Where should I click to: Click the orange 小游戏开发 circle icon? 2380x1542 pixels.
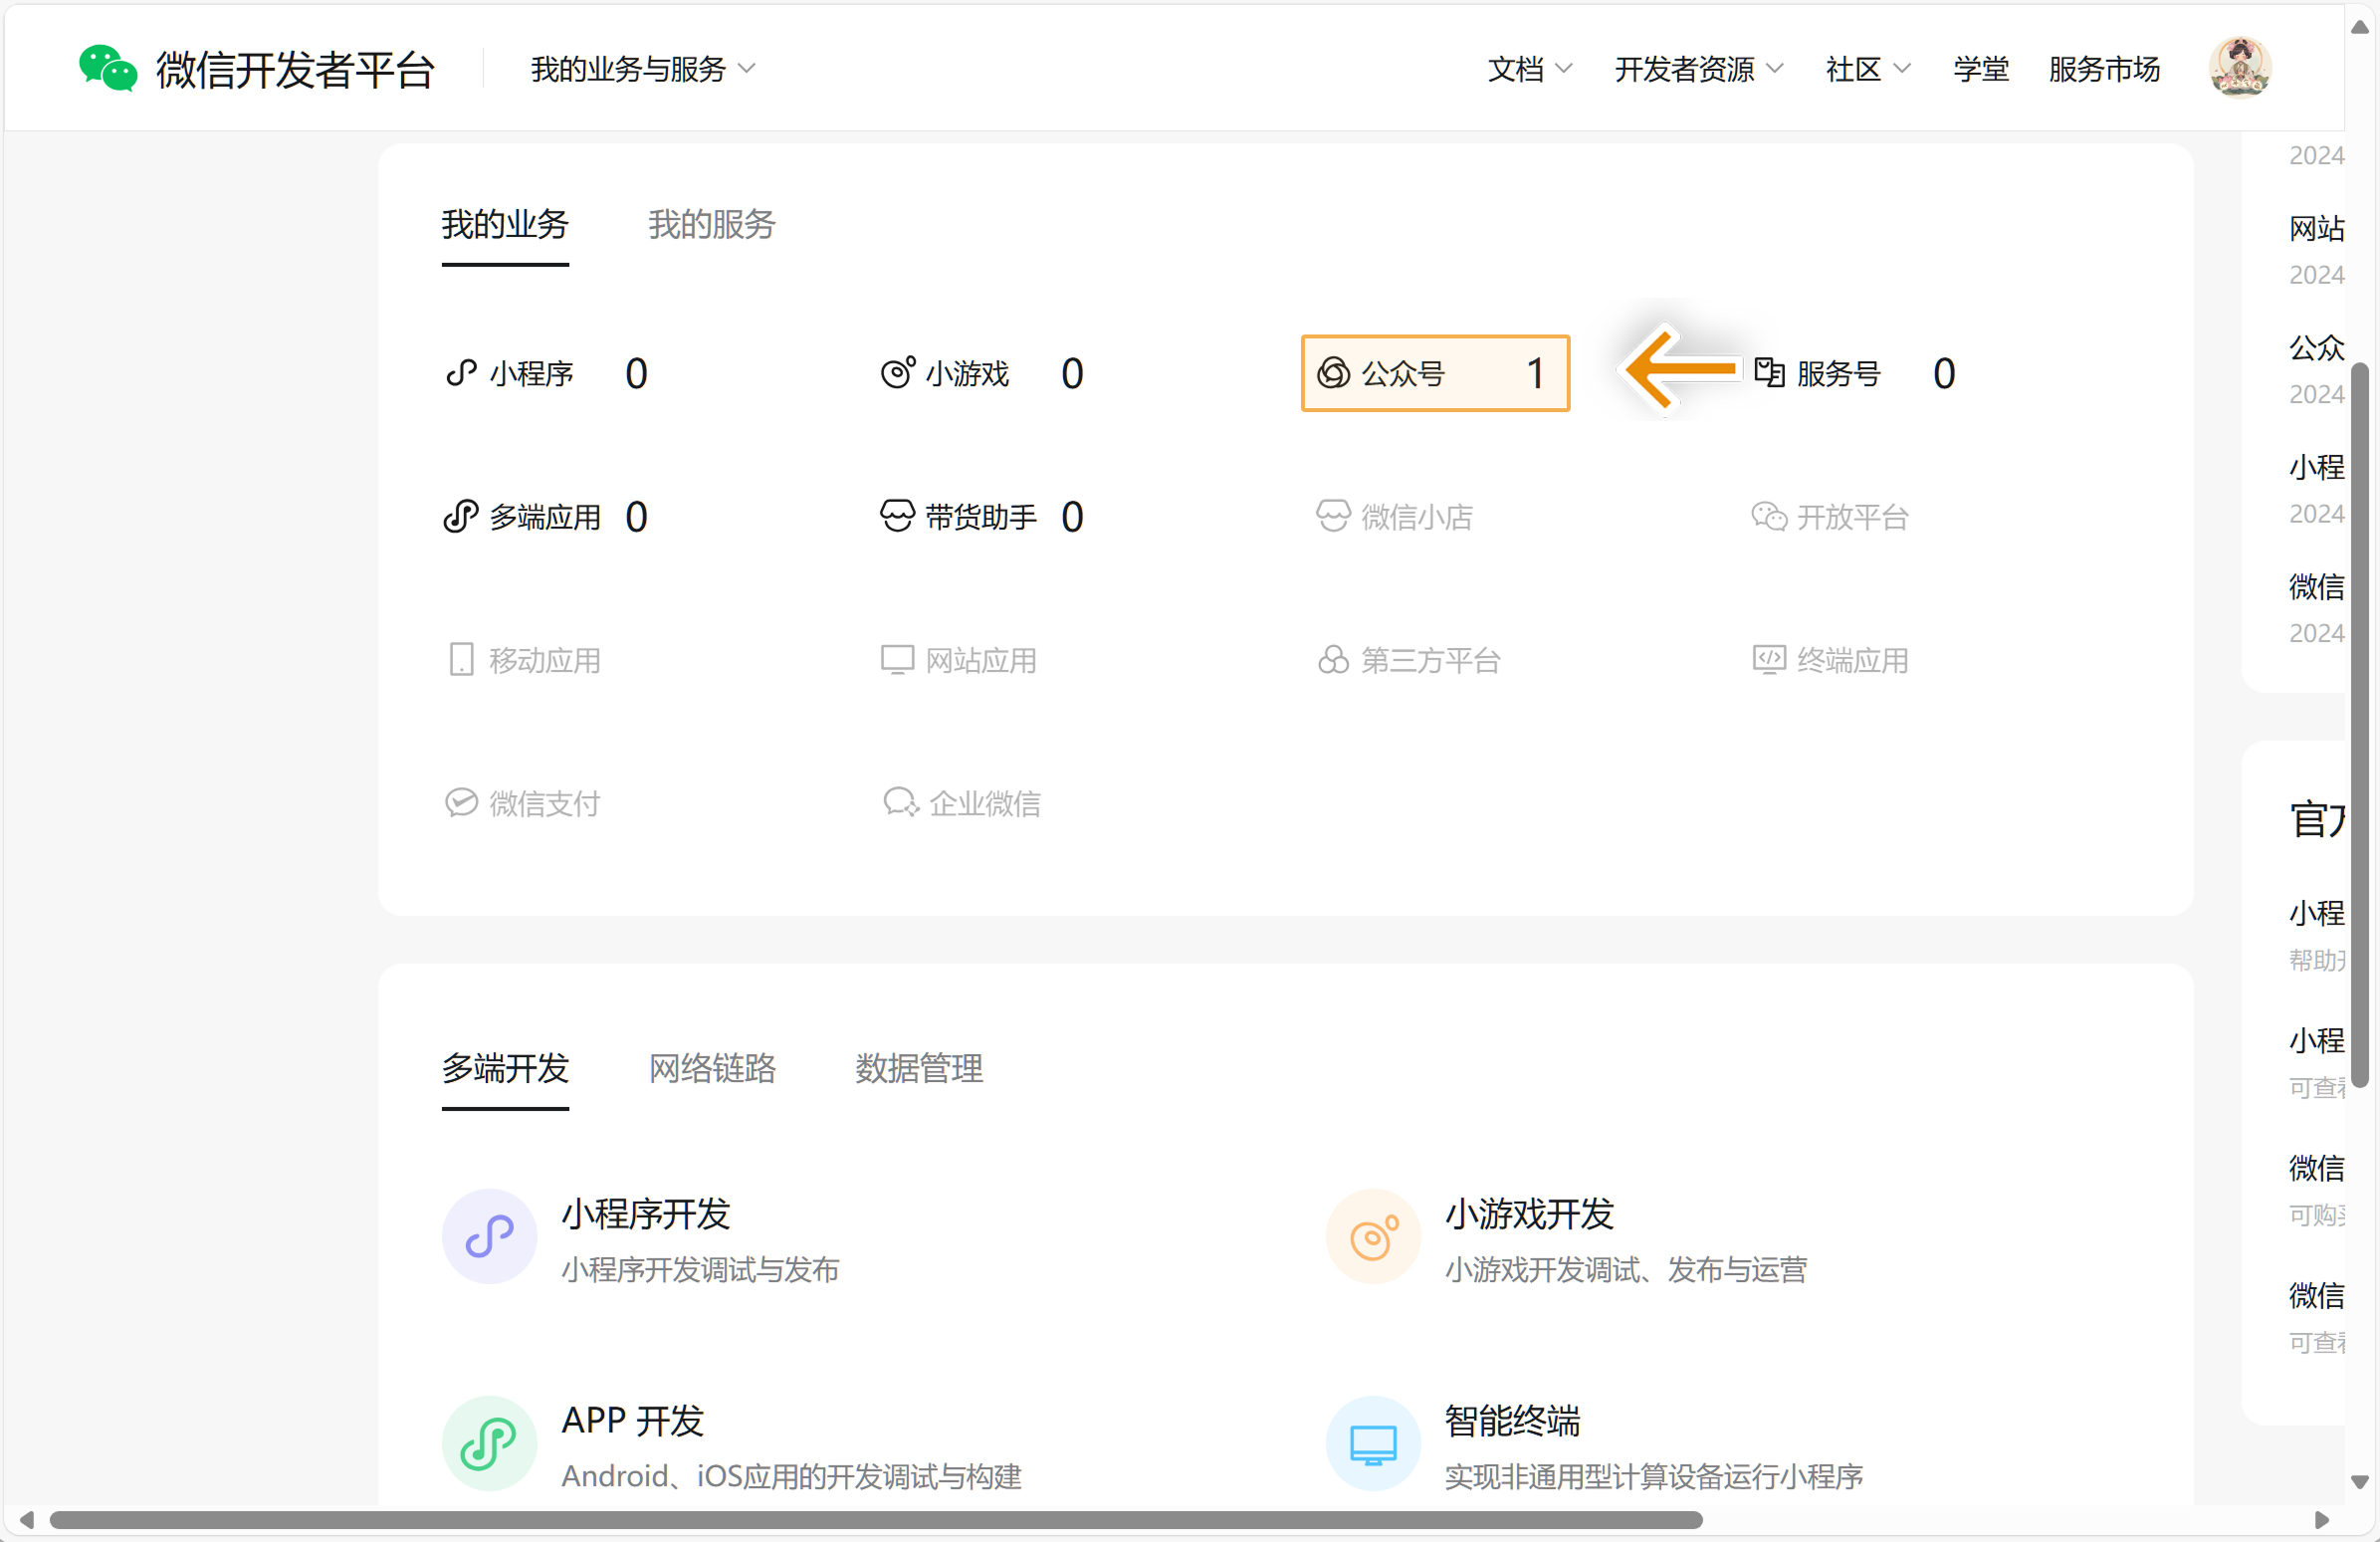(x=1373, y=1237)
